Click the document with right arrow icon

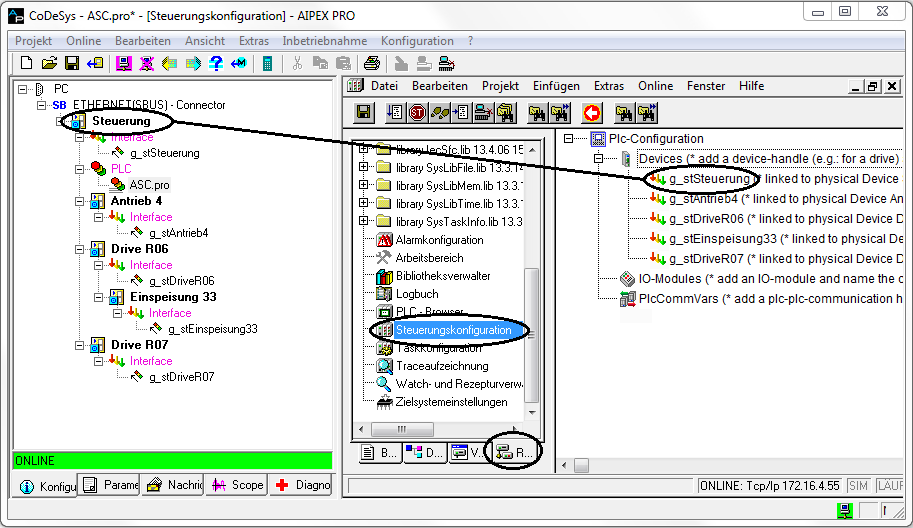461,112
